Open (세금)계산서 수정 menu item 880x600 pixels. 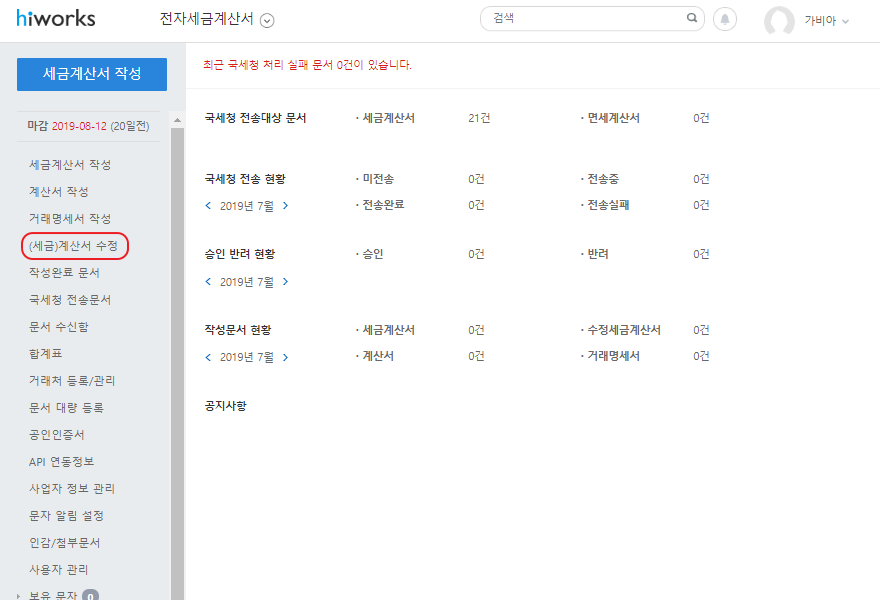[75, 246]
